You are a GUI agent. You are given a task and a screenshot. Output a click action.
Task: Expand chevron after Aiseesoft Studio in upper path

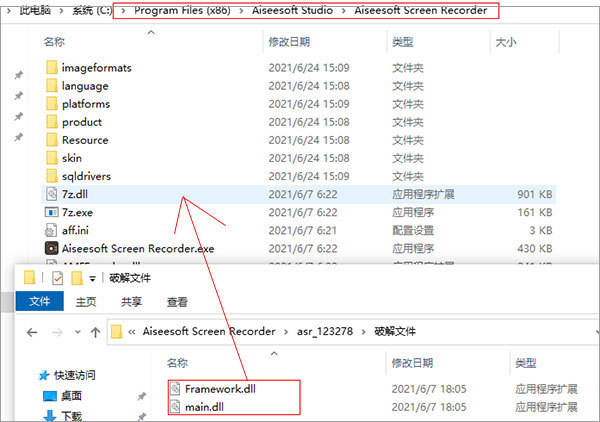pos(344,11)
